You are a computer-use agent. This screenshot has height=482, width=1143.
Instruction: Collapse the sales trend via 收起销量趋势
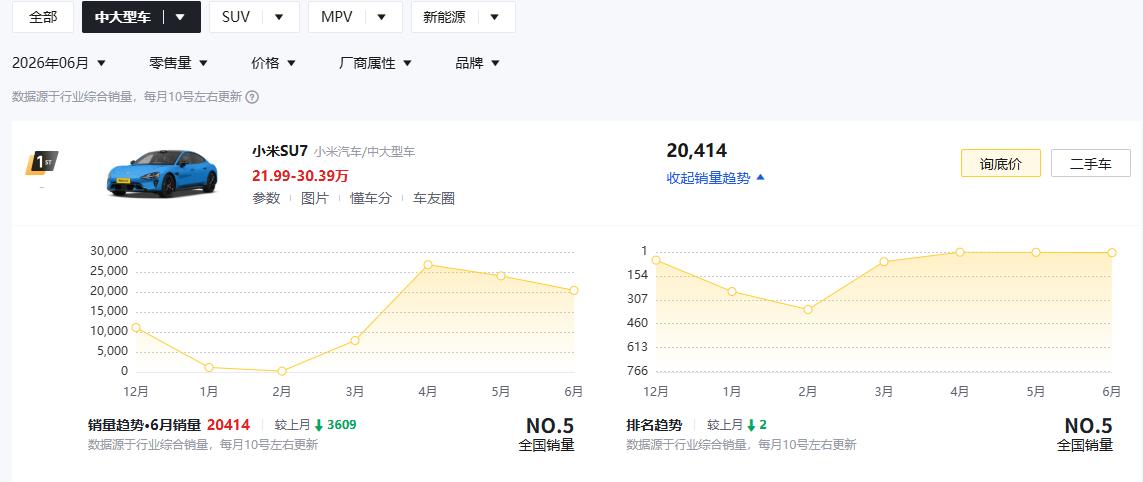point(715,177)
